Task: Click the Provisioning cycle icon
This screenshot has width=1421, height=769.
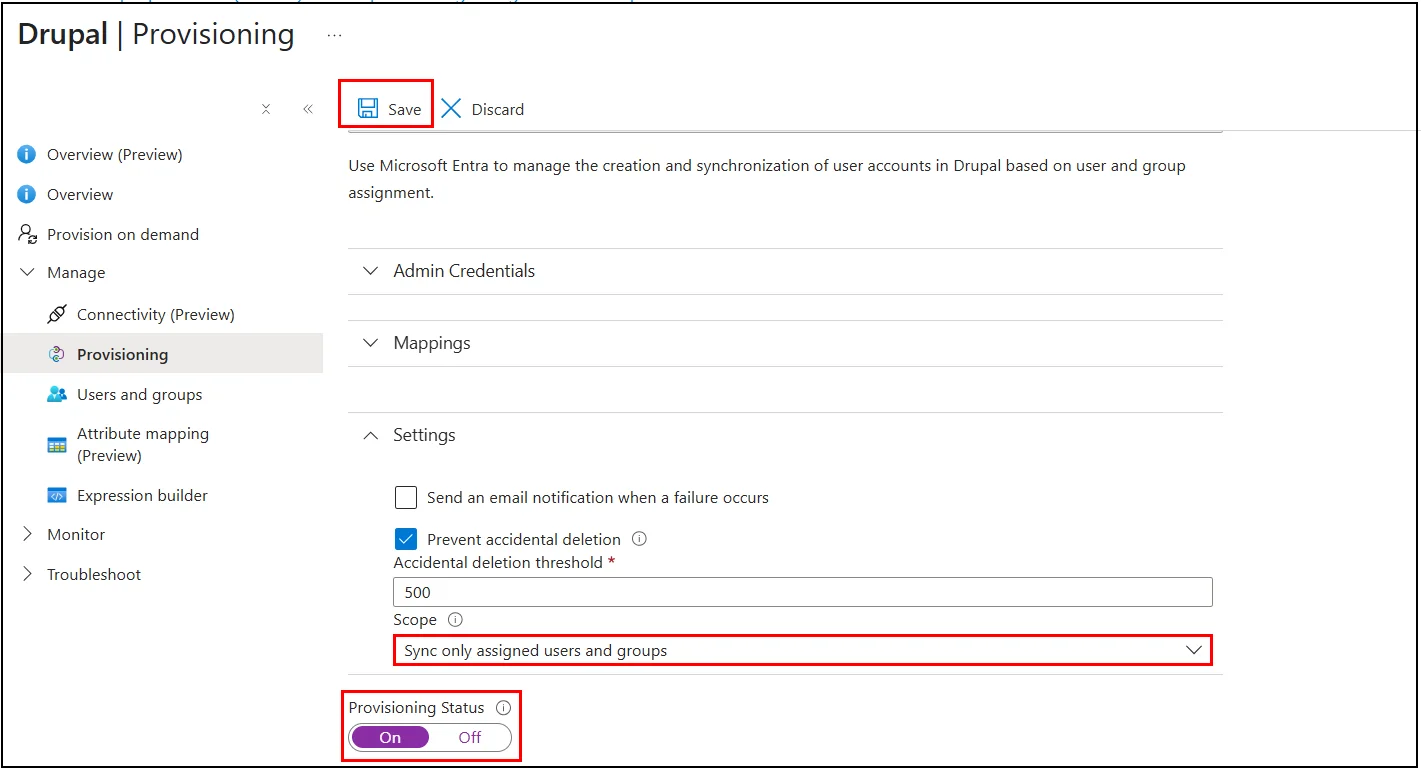Action: [x=57, y=354]
